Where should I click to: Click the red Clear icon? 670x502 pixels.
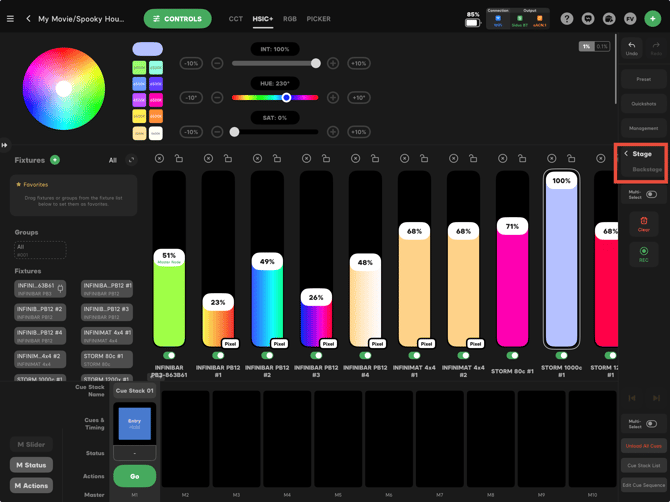tap(644, 221)
